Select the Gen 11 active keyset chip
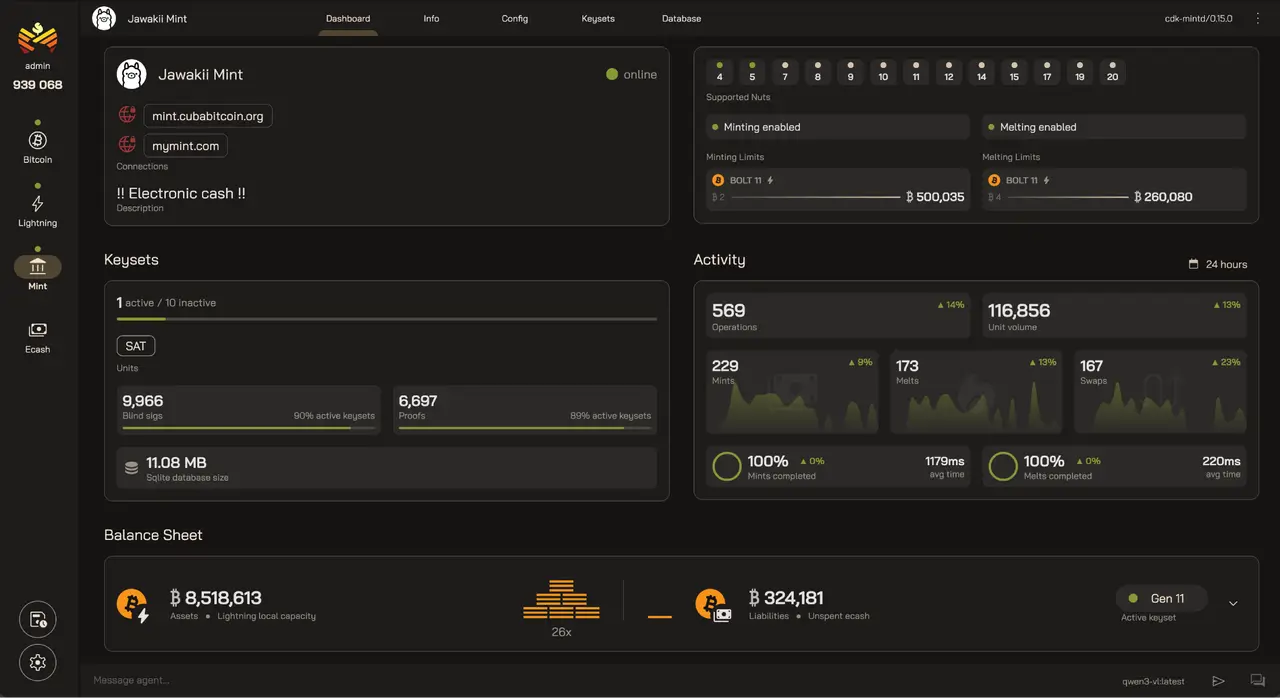Image resolution: width=1280 pixels, height=698 pixels. click(x=1161, y=598)
